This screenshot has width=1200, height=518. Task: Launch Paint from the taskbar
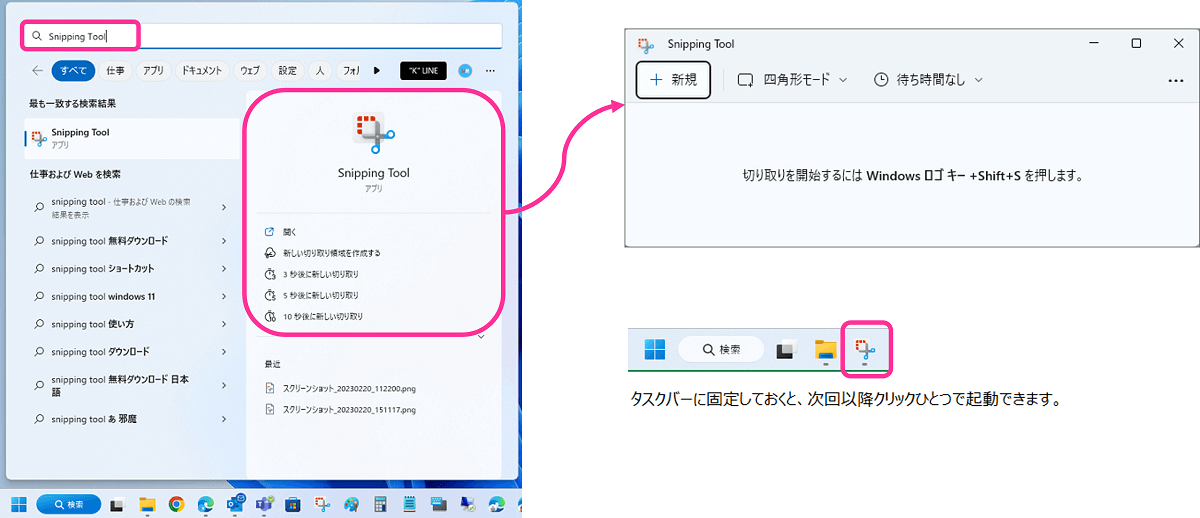[x=351, y=504]
